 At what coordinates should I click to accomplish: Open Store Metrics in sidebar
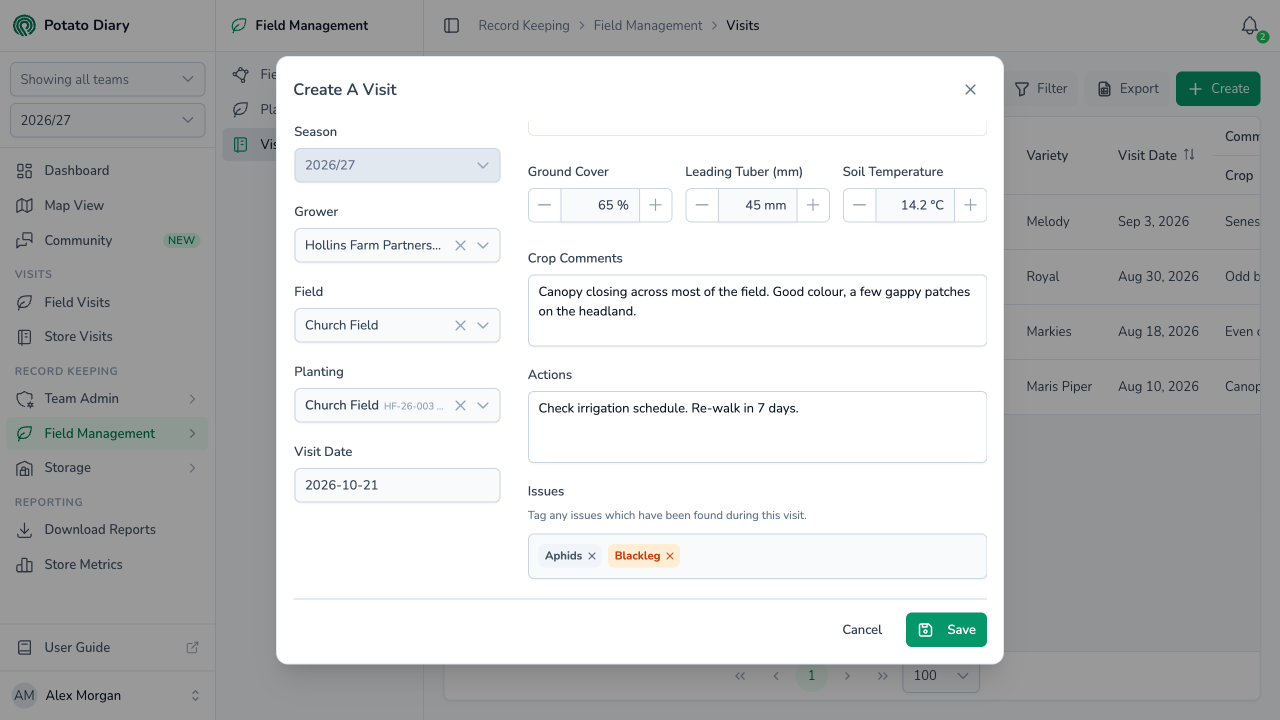tap(107, 565)
